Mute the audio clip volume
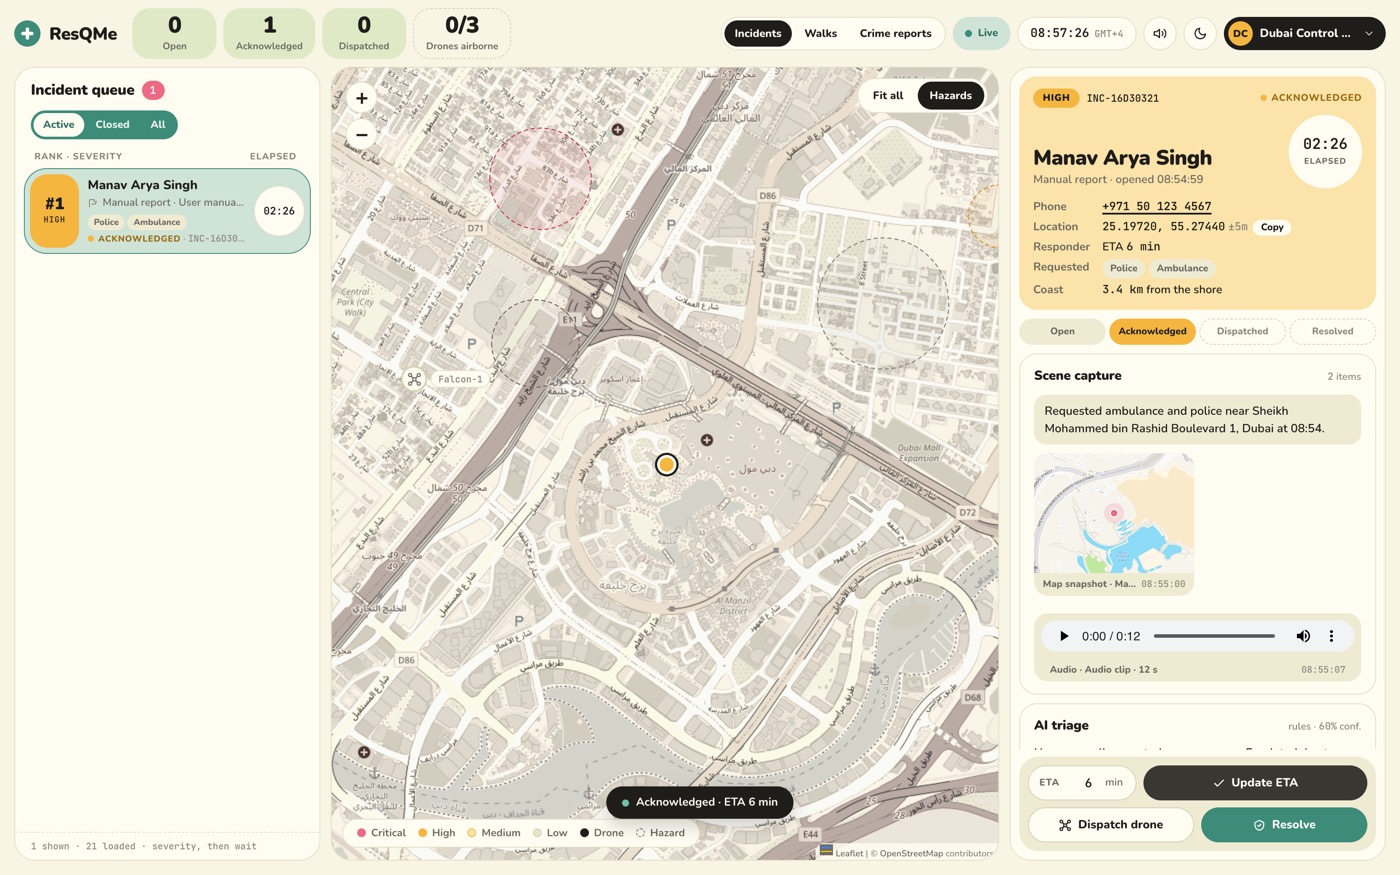The height and width of the screenshot is (875, 1400). [x=1303, y=636]
